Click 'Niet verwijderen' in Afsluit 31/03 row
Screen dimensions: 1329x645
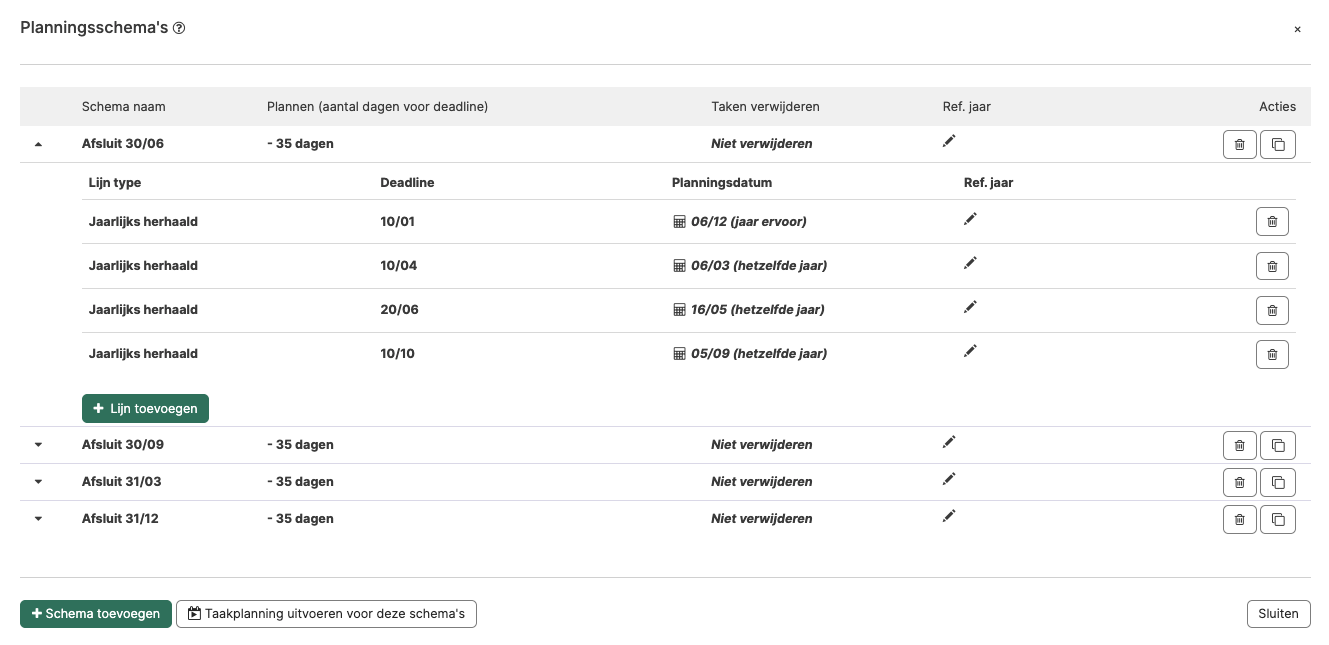[762, 482]
